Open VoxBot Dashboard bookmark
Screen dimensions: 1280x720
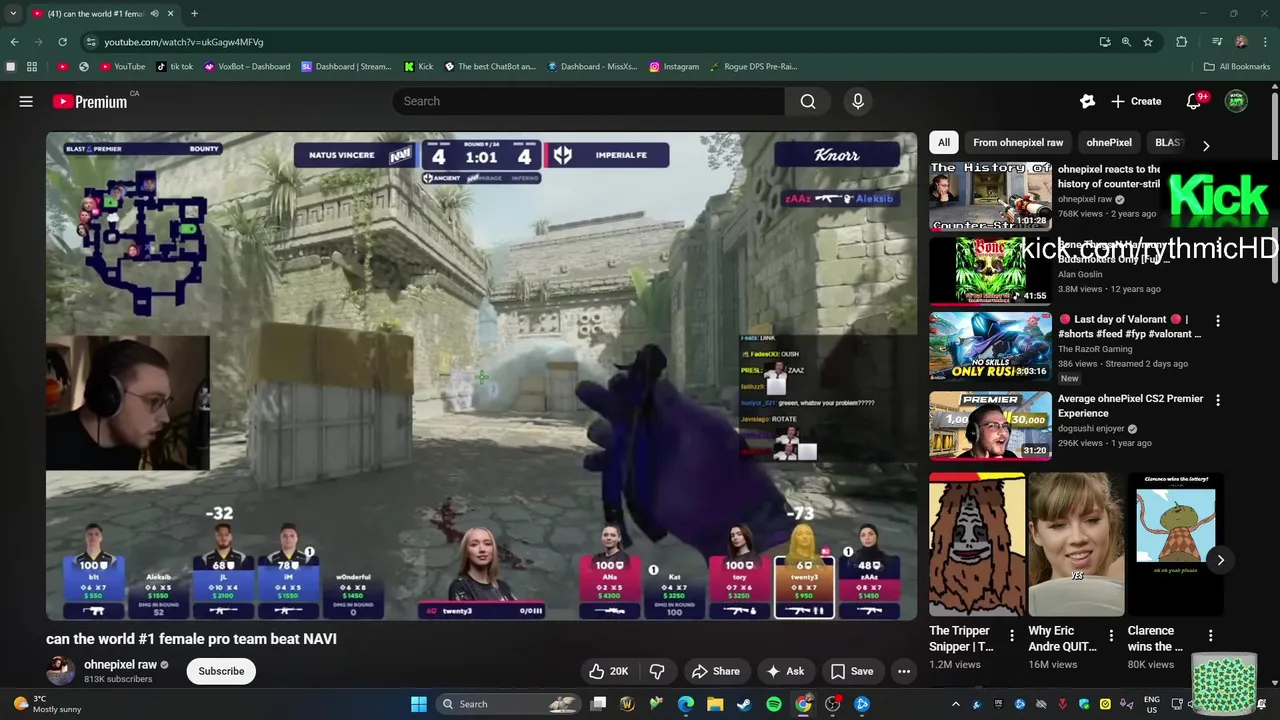247,67
